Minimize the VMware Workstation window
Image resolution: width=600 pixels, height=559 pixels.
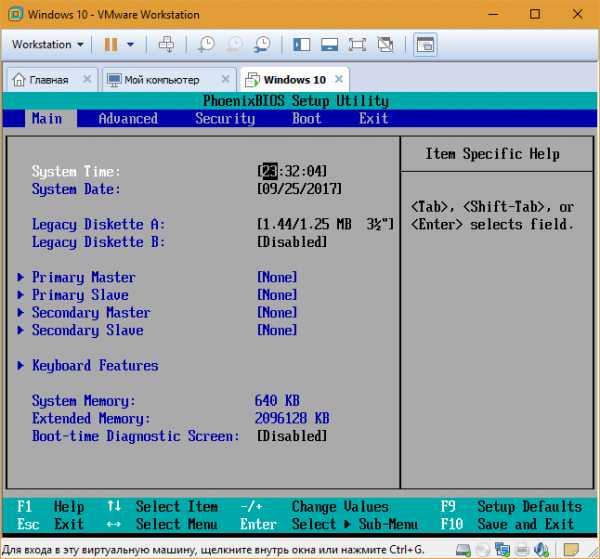coord(494,14)
